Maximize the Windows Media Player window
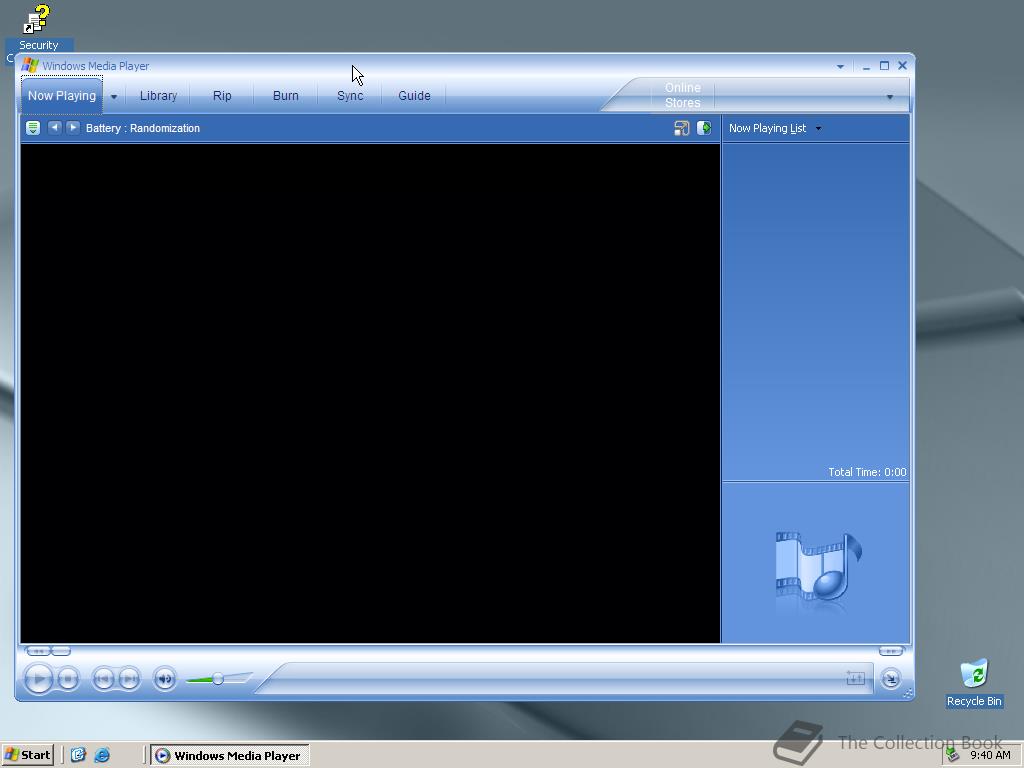The image size is (1024, 768). point(884,65)
